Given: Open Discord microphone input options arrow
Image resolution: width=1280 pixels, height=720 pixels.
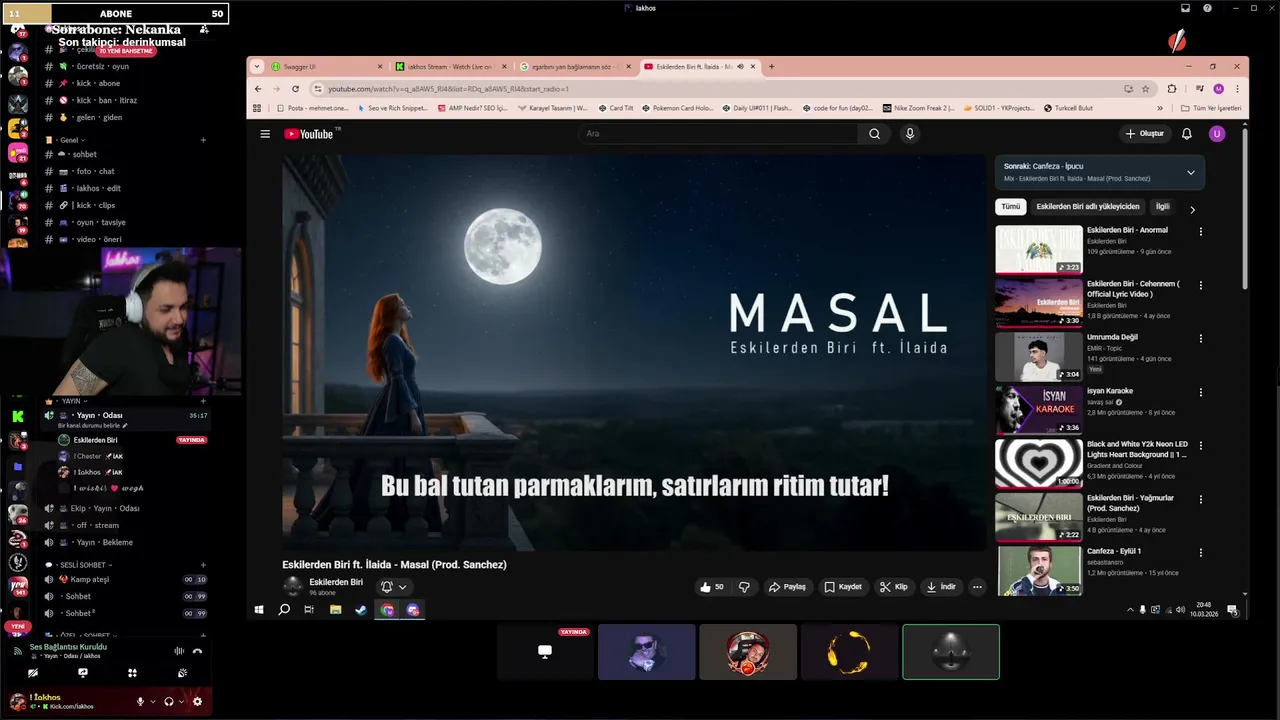Looking at the screenshot, I should pos(152,702).
